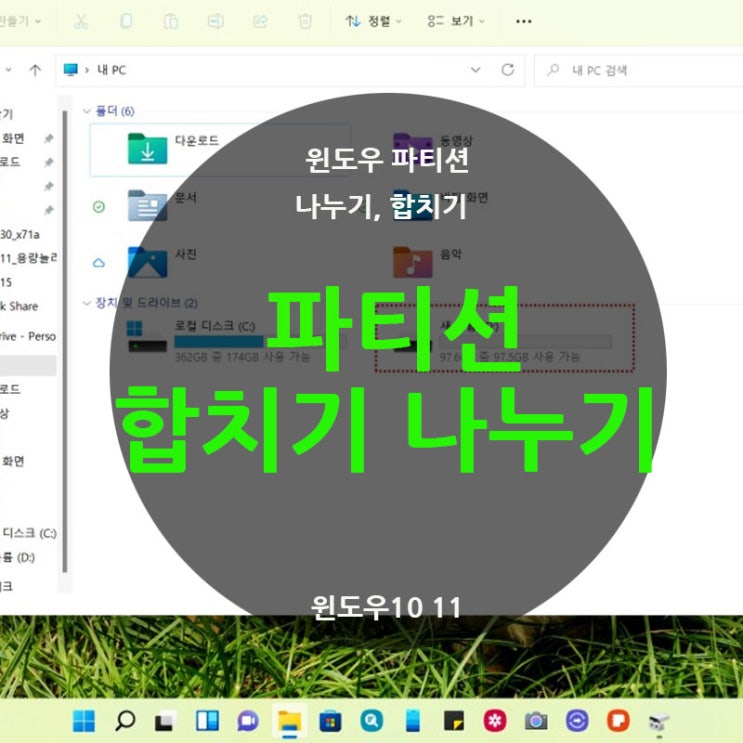Open the three-dot more options menu
This screenshot has width=743, height=743.
(524, 21)
